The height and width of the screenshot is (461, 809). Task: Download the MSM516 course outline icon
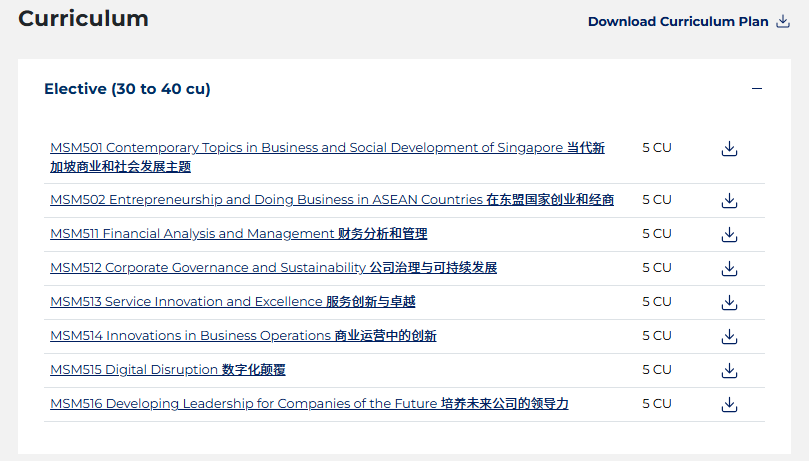click(729, 404)
